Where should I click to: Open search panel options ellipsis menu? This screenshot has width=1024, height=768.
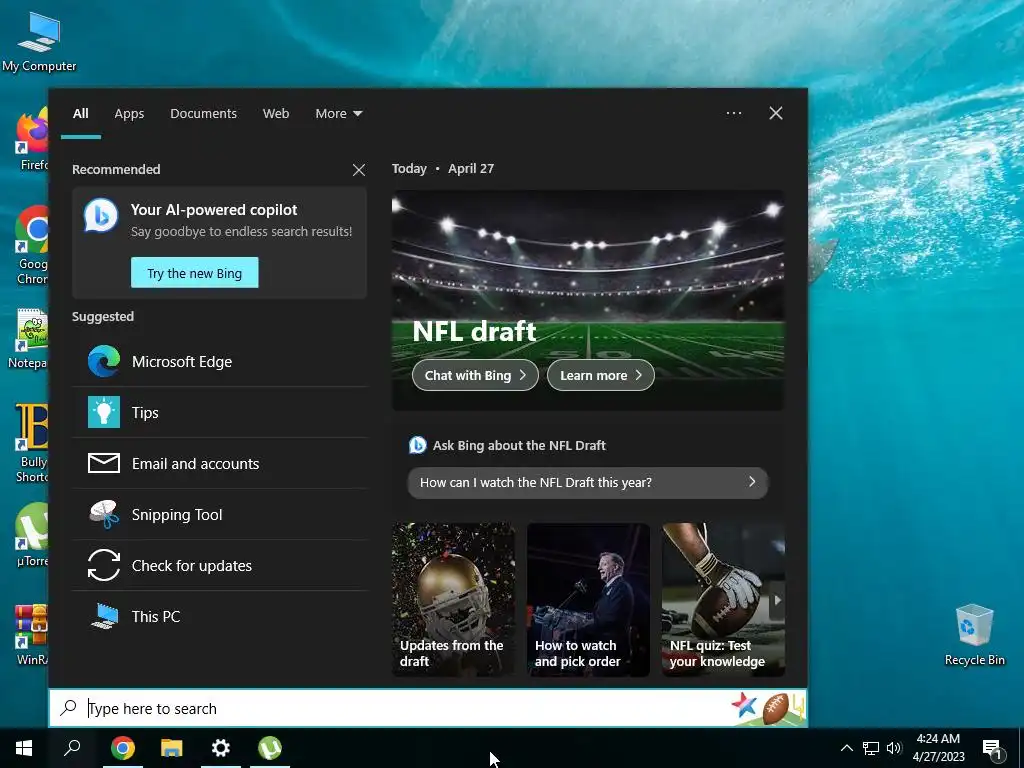[734, 113]
